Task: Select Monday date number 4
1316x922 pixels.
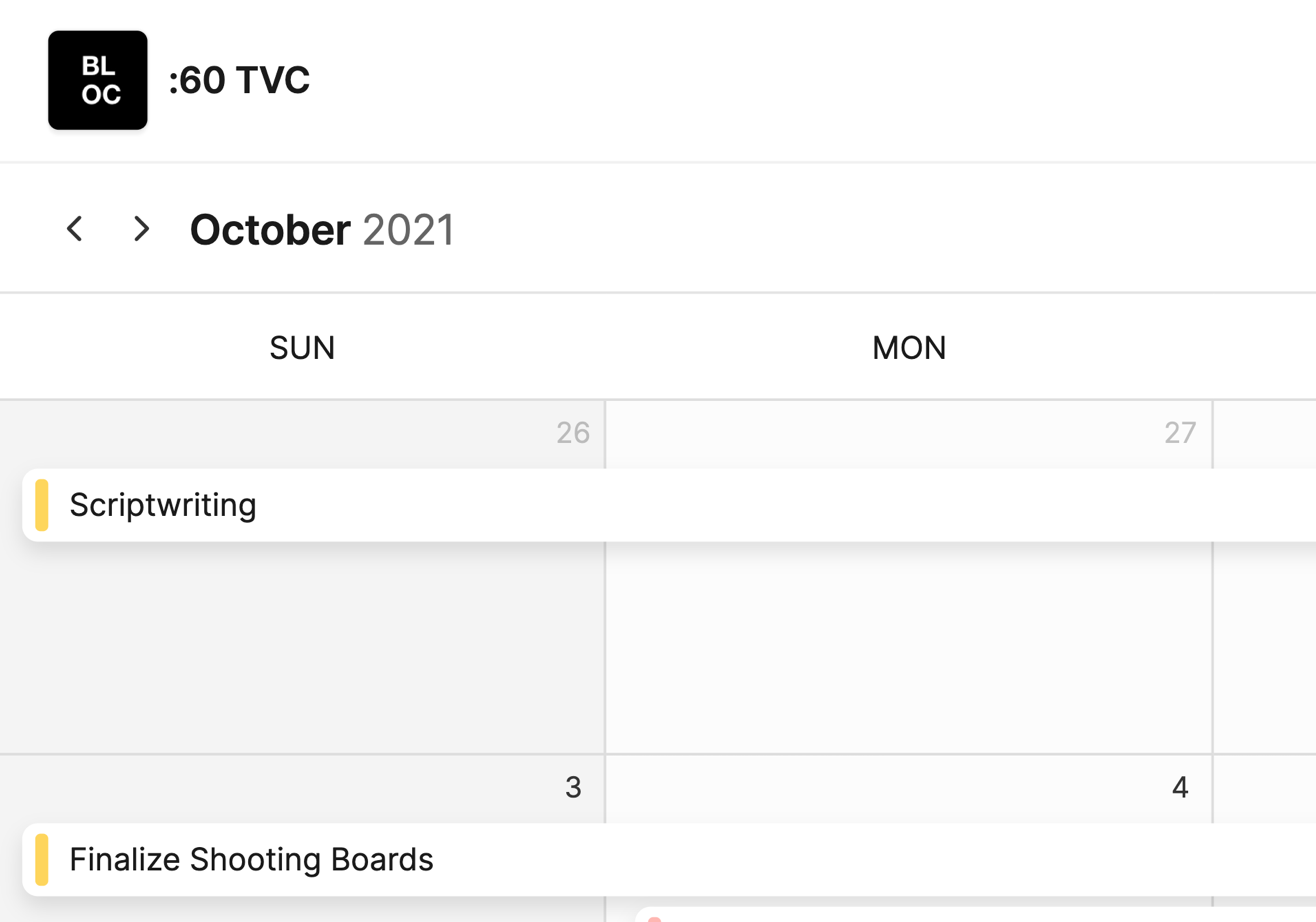Action: point(1180,788)
